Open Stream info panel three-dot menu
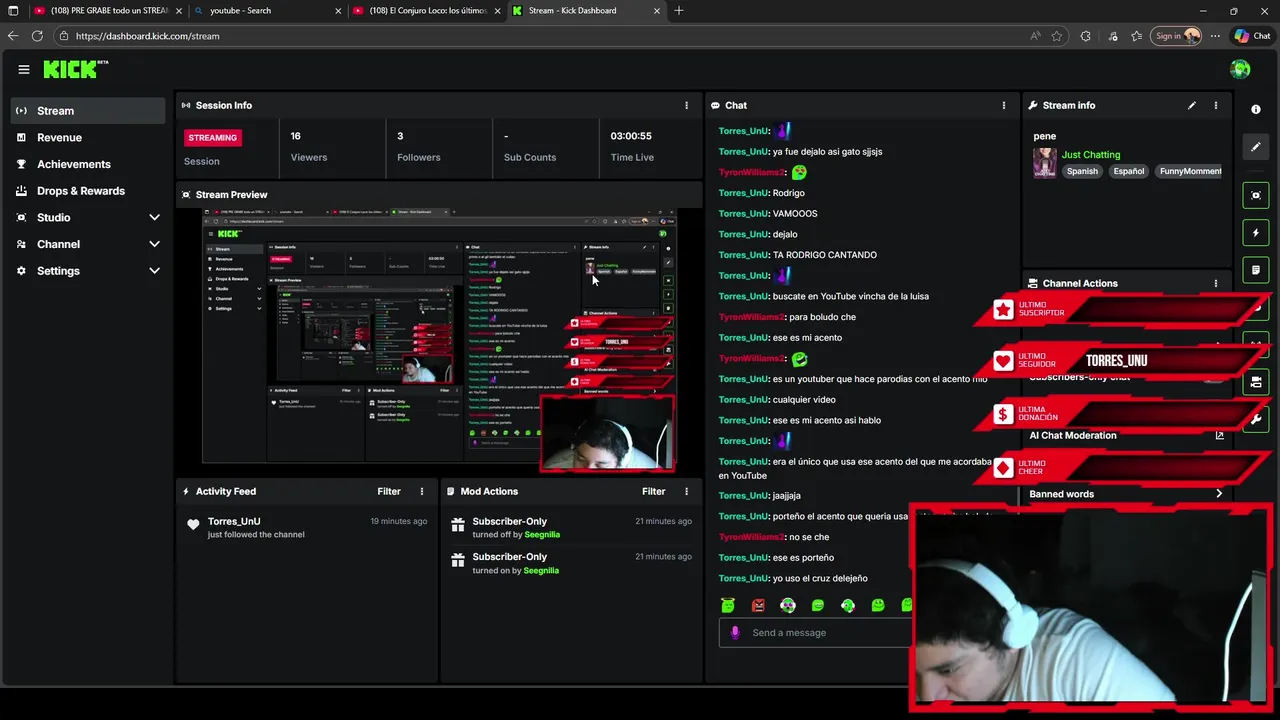This screenshot has height=720, width=1280. coord(1216,105)
